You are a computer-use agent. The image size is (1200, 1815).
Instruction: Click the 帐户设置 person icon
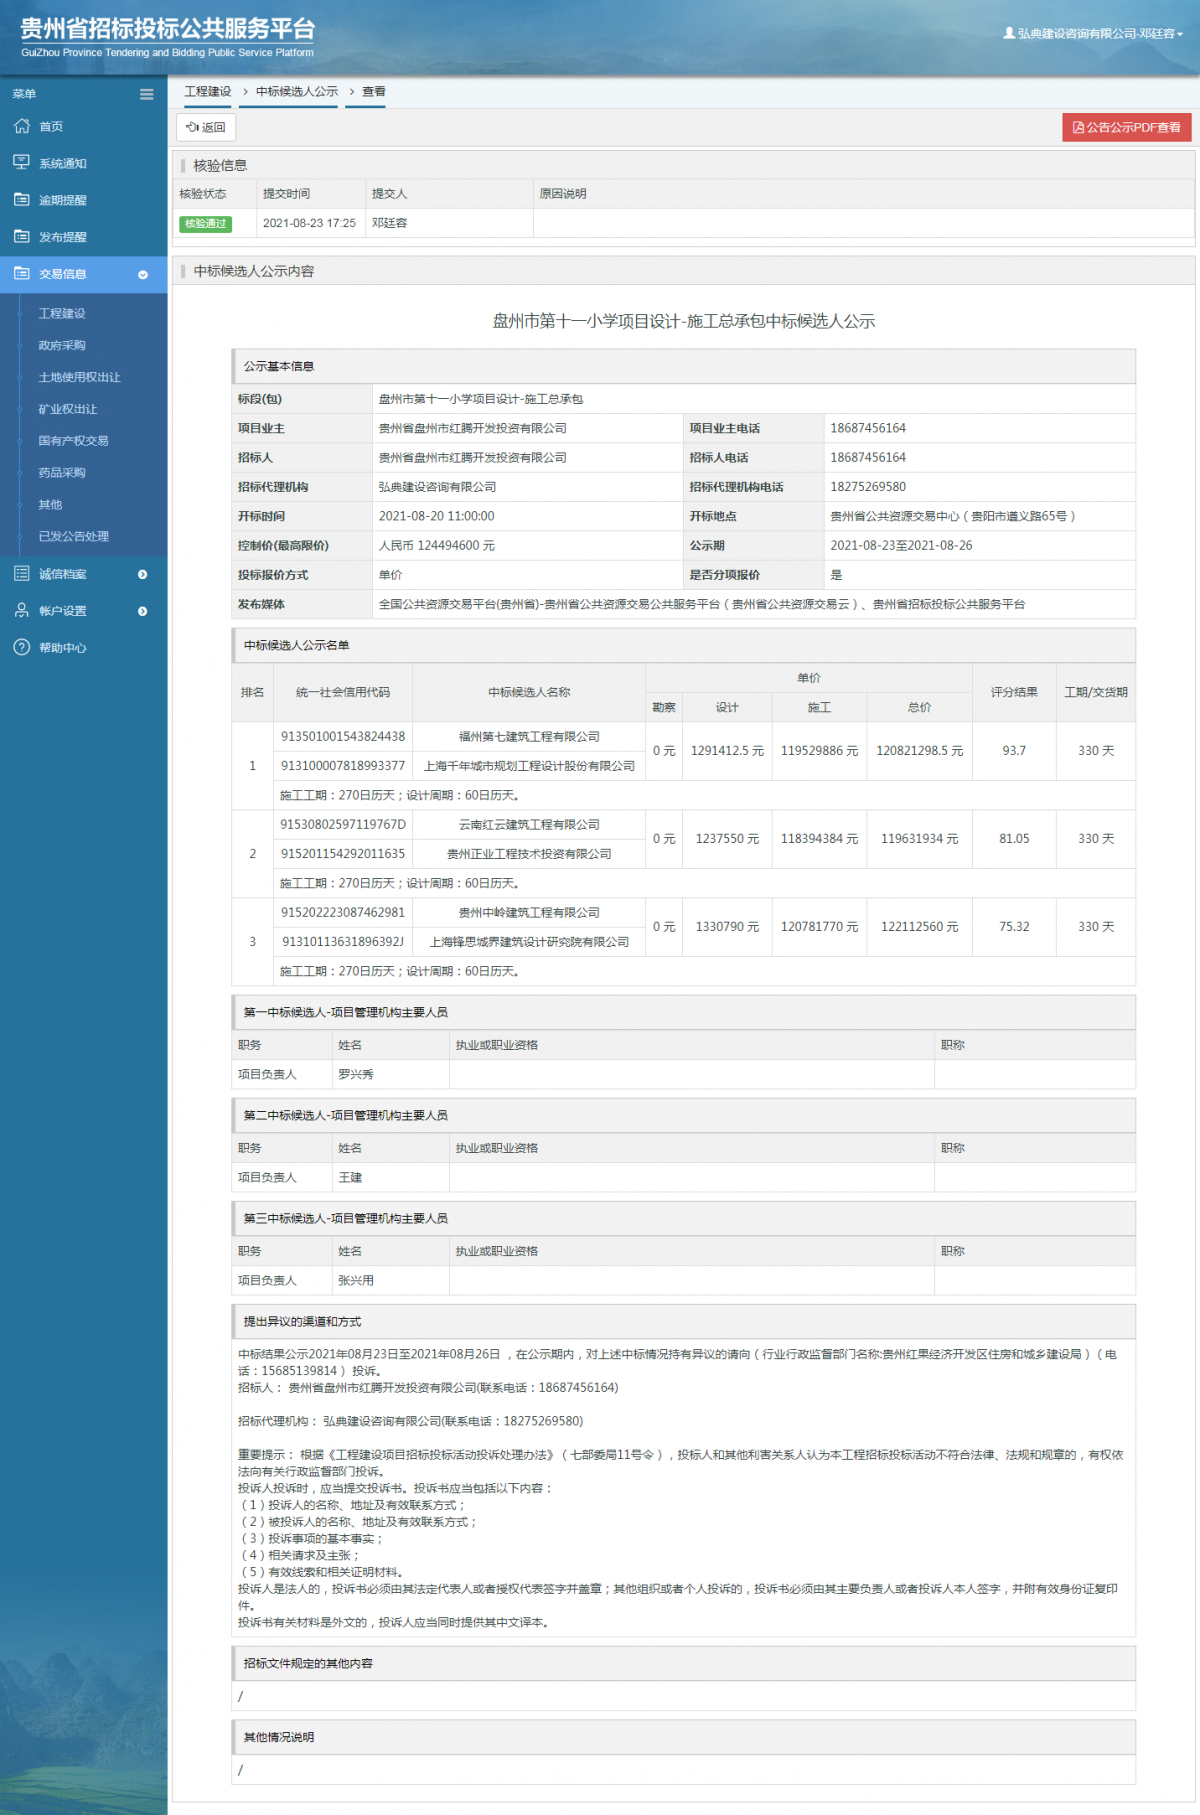(22, 610)
